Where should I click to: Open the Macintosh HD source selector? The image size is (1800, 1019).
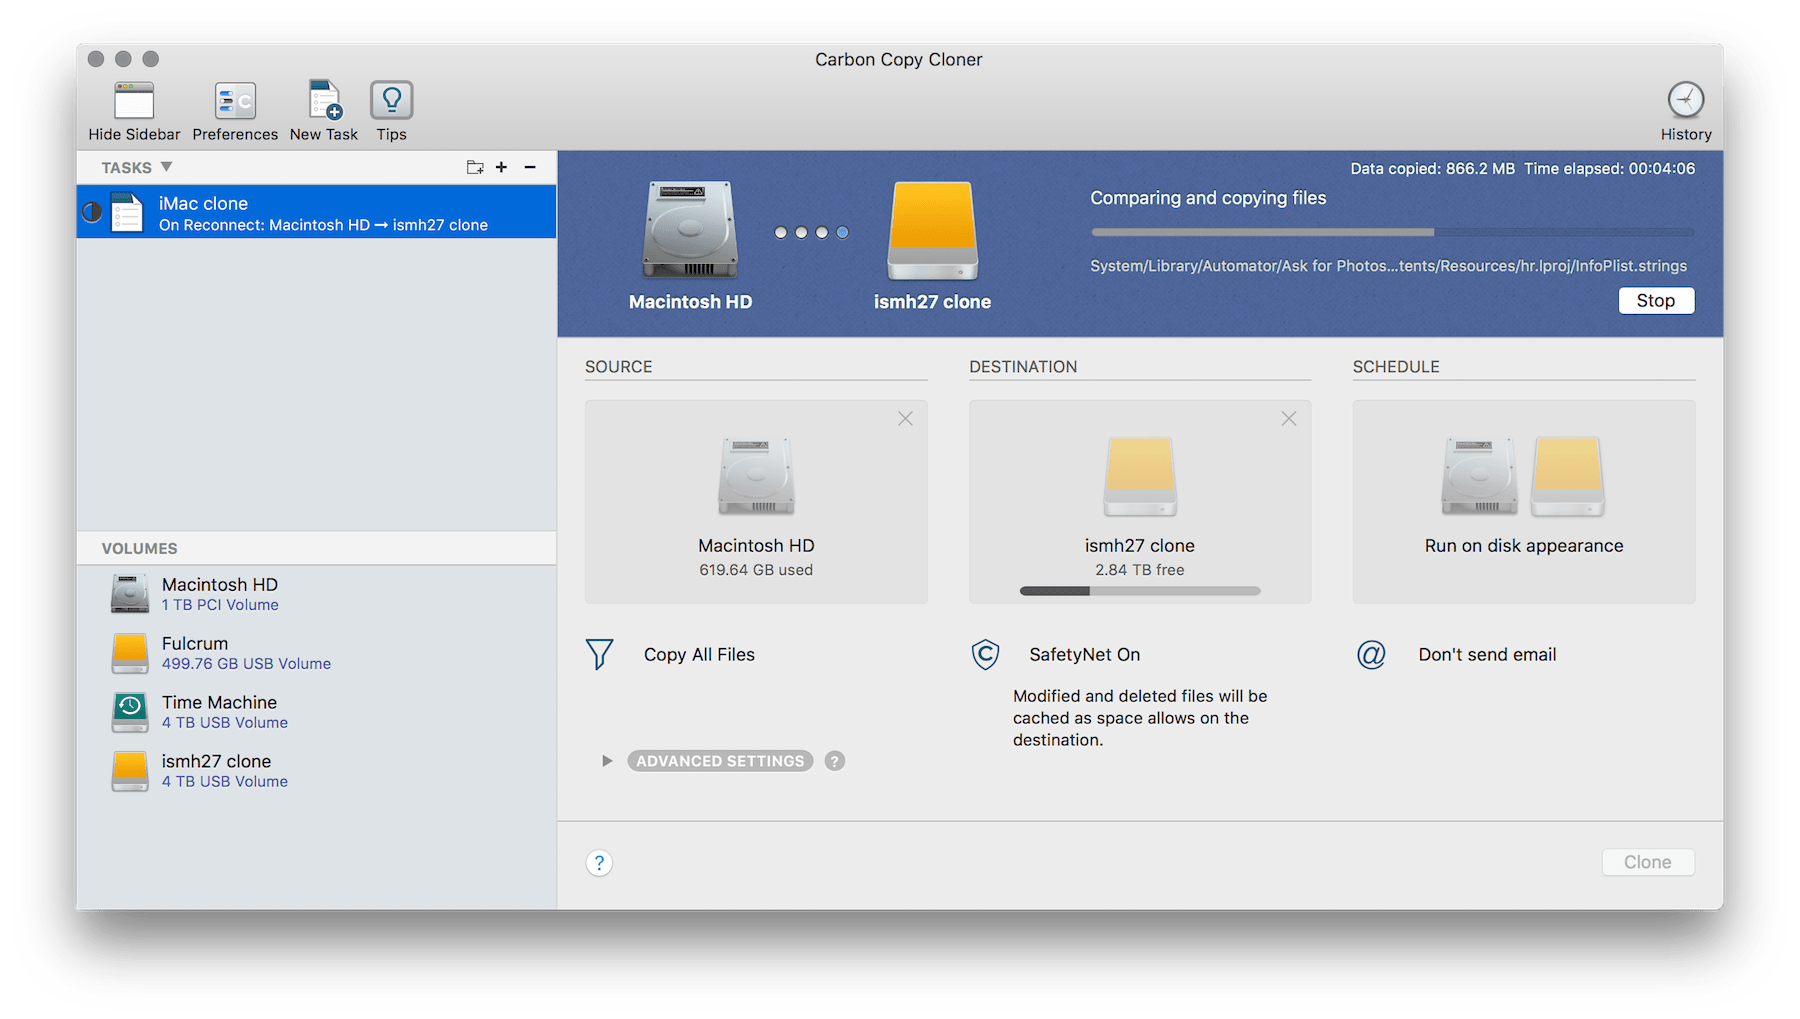[x=756, y=502]
